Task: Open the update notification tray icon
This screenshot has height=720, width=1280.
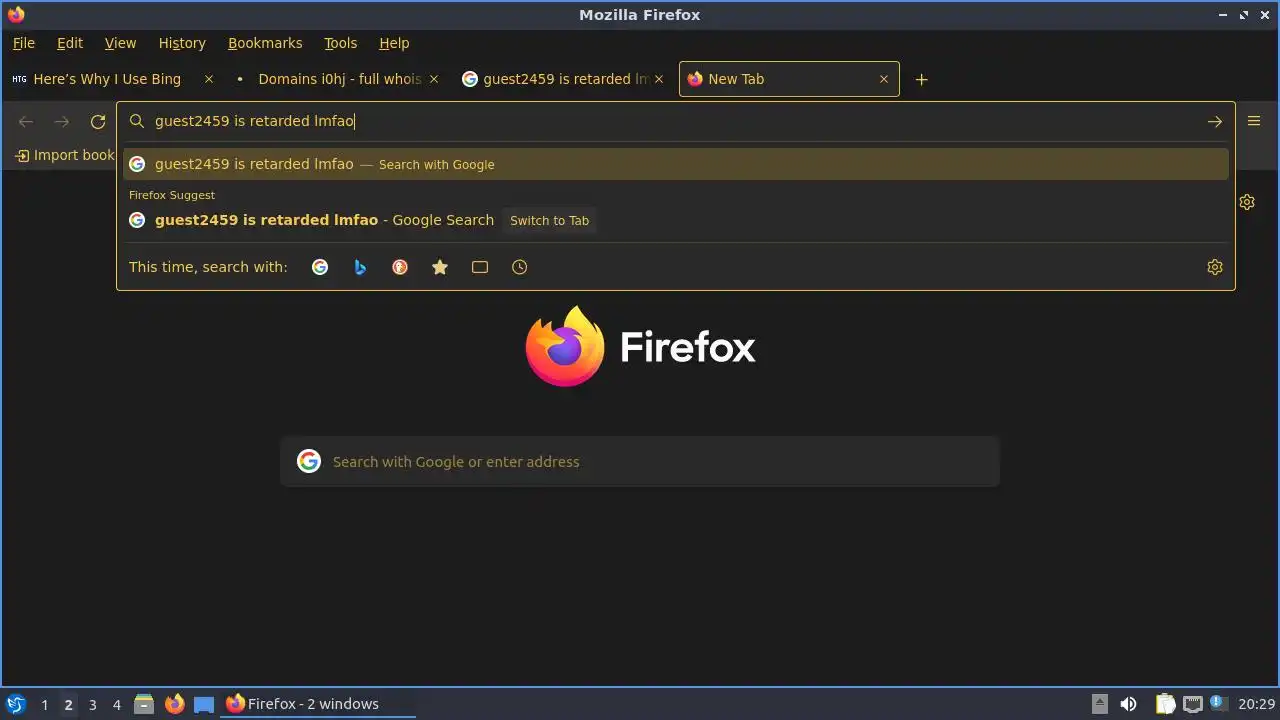Action: pyautogui.click(x=1218, y=704)
